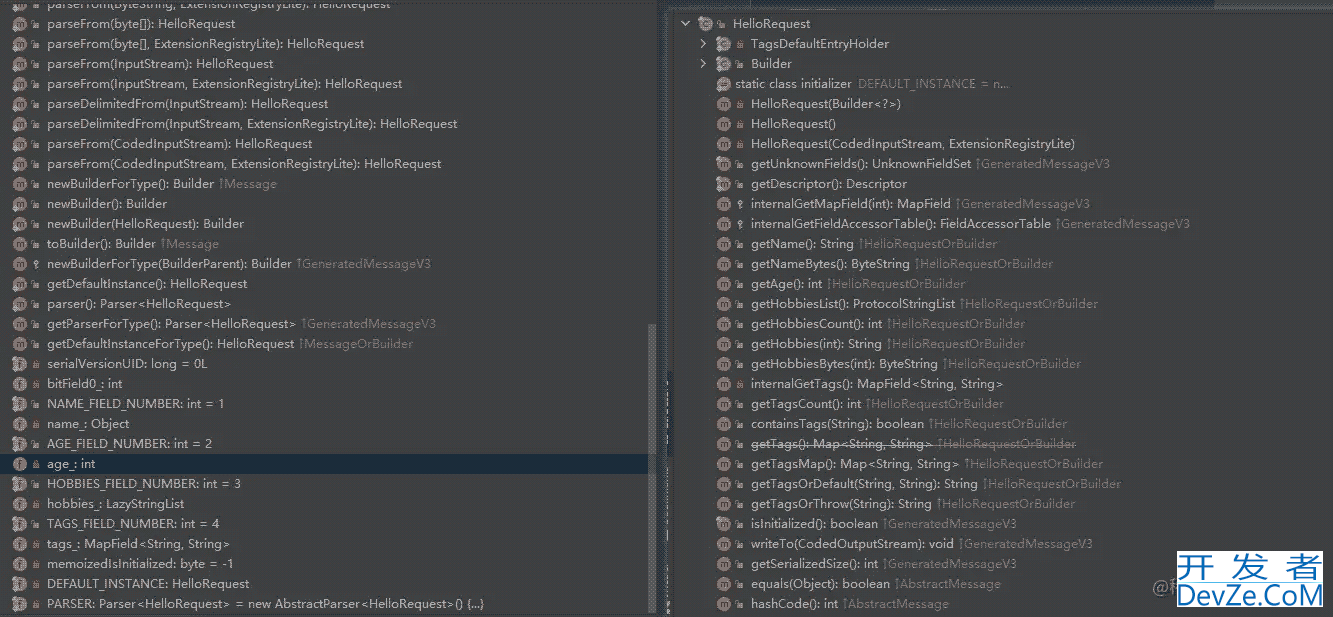Select TAGS_FIELD_NUMBER: int = 4
This screenshot has height=617, width=1333.
[133, 523]
